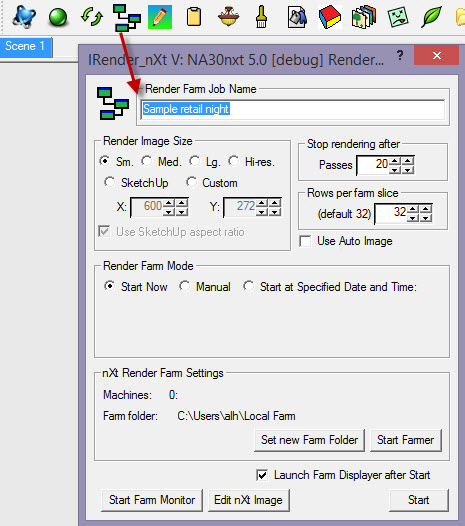Click the blue crystal render toolbar icon
The image size is (465, 526).
click(24, 16)
